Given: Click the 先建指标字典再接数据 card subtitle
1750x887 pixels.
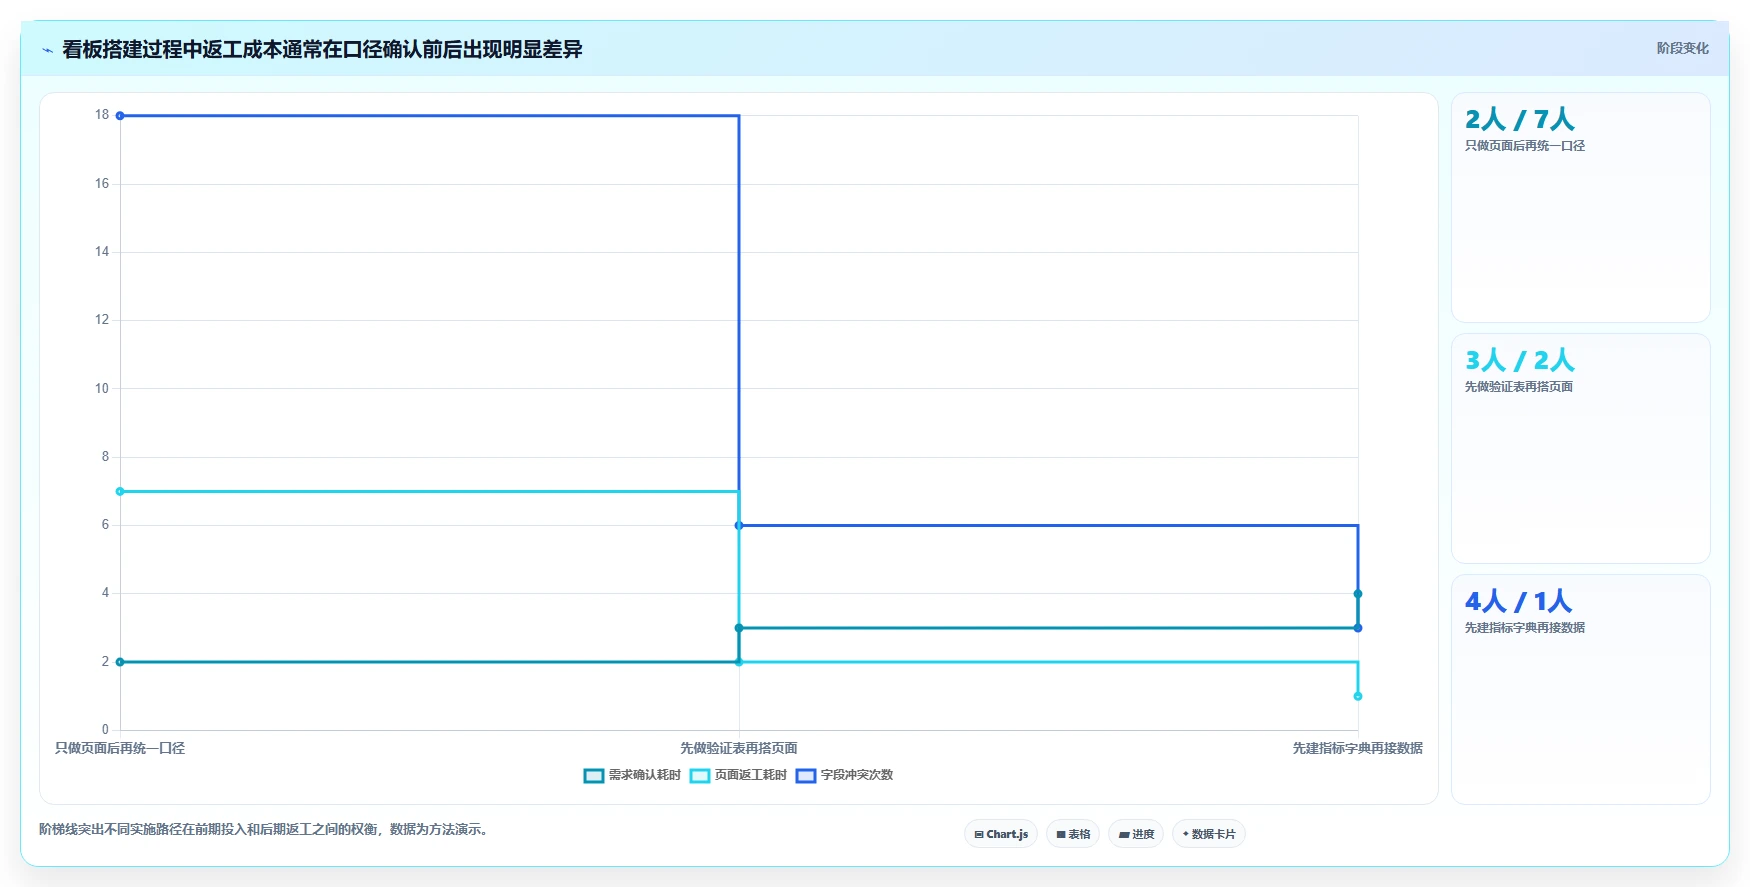Looking at the screenshot, I should point(1525,628).
